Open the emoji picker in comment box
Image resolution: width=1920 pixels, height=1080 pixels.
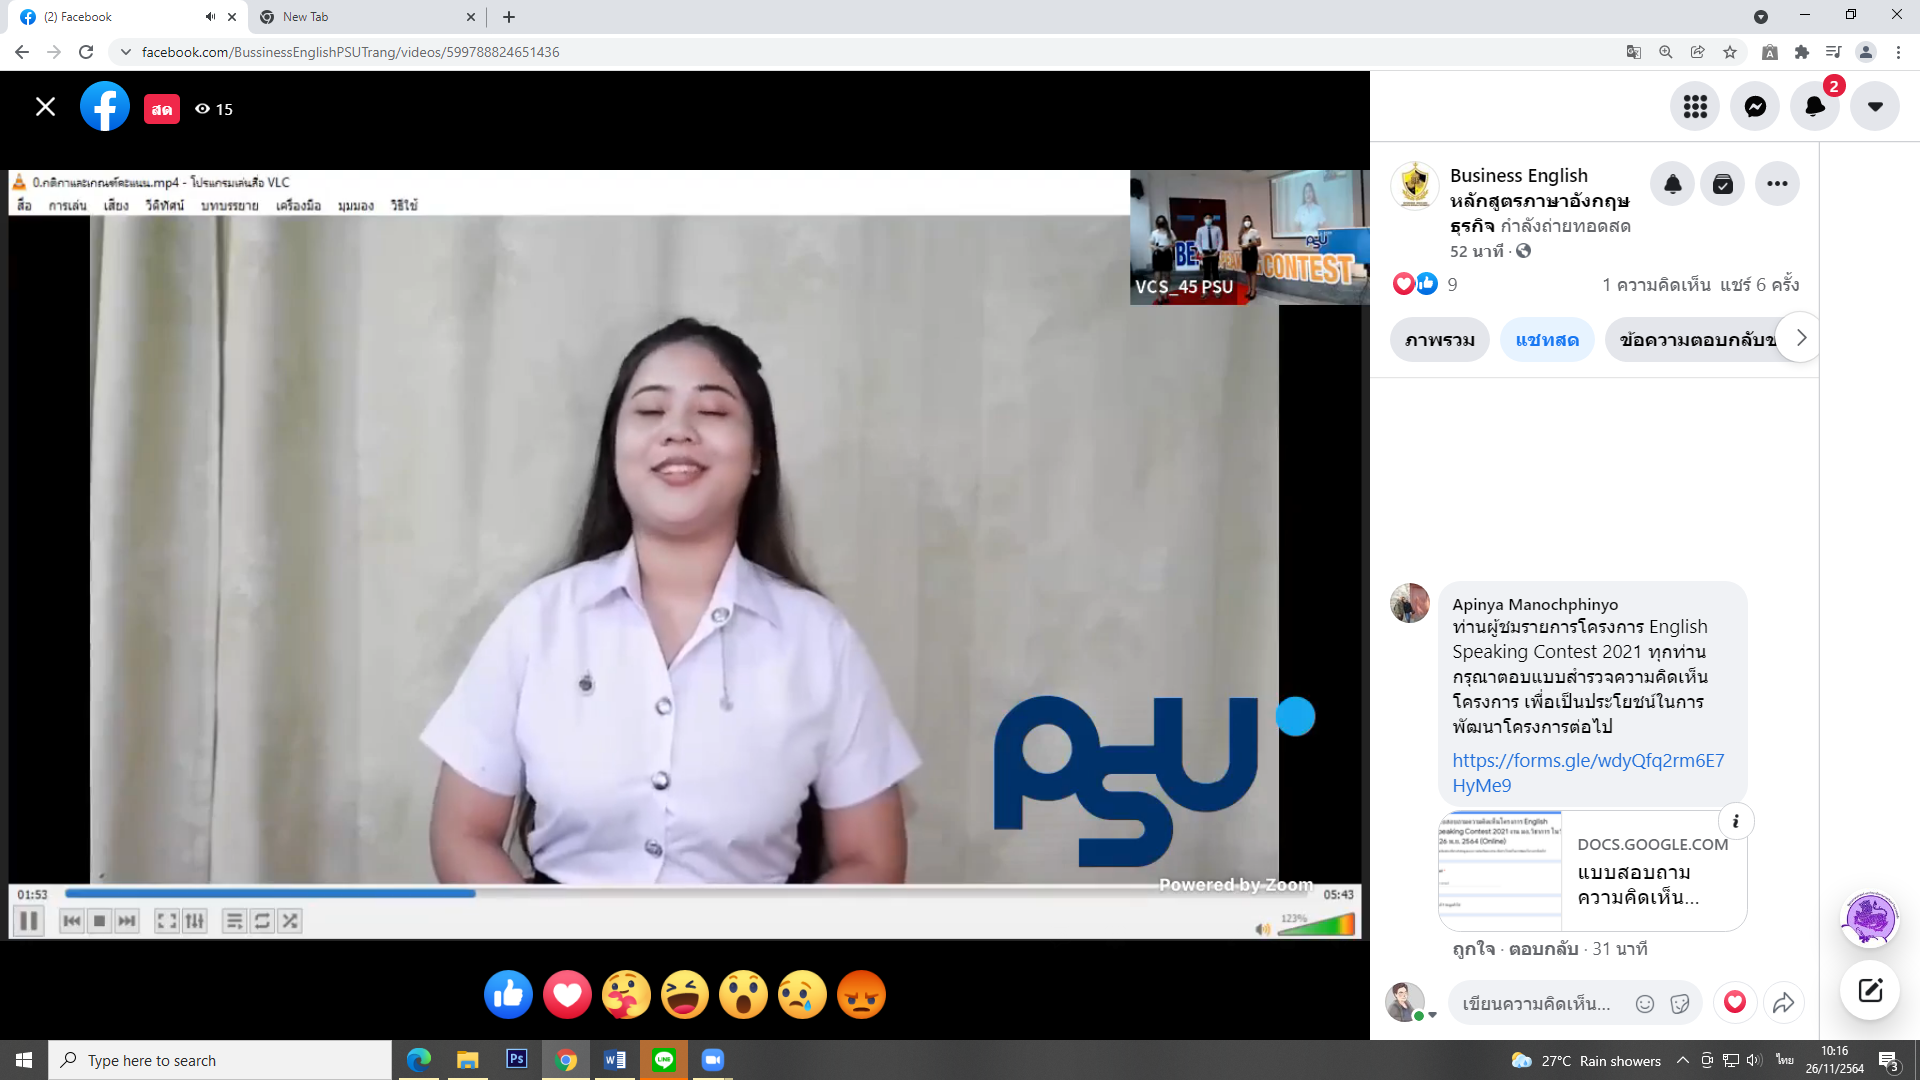(x=1644, y=1004)
